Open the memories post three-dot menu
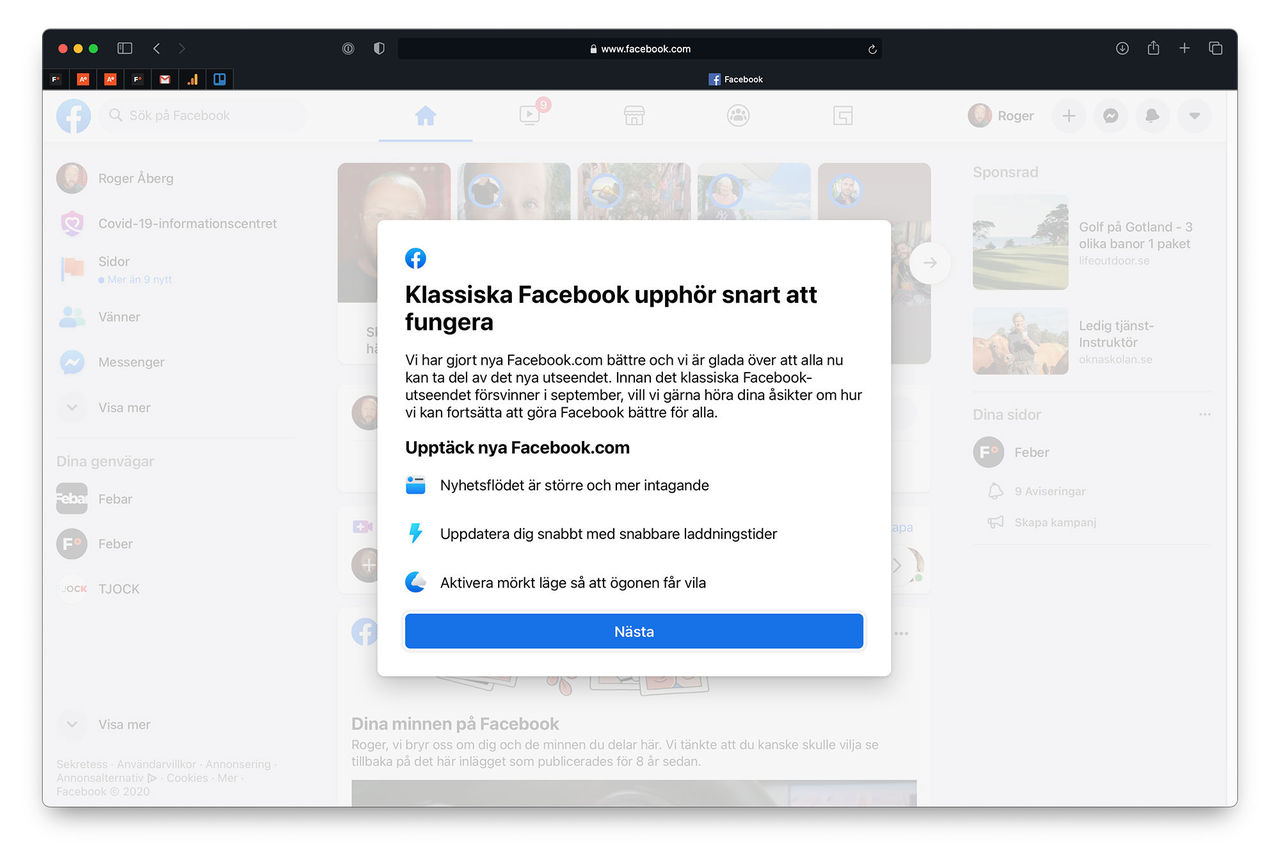The width and height of the screenshot is (1280, 863). (x=902, y=633)
